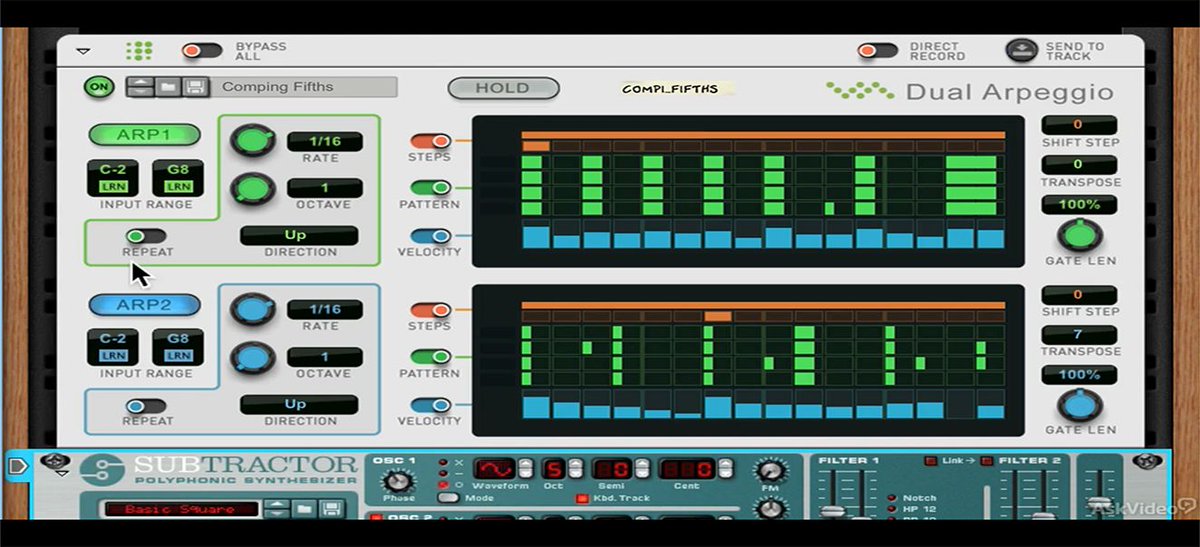Image resolution: width=1200 pixels, height=547 pixels.
Task: Select the ARP1 button
Action: [144, 135]
